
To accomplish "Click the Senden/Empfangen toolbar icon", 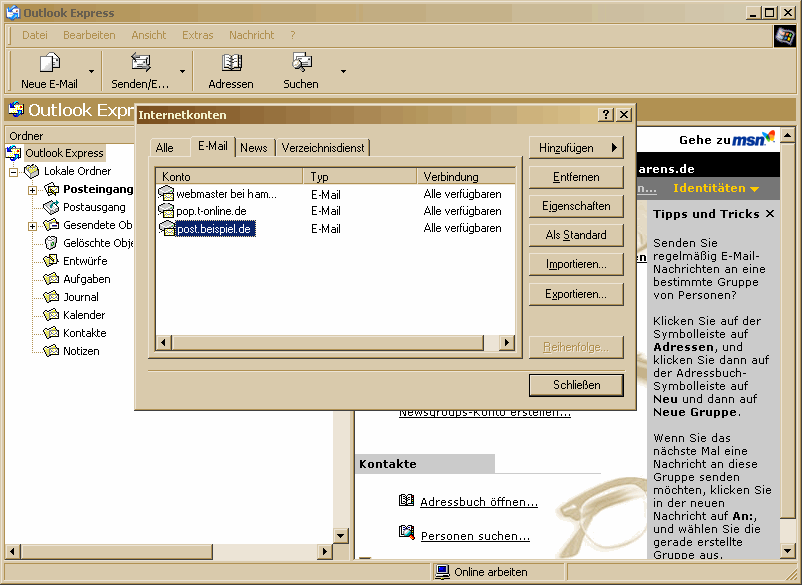I will [140, 63].
